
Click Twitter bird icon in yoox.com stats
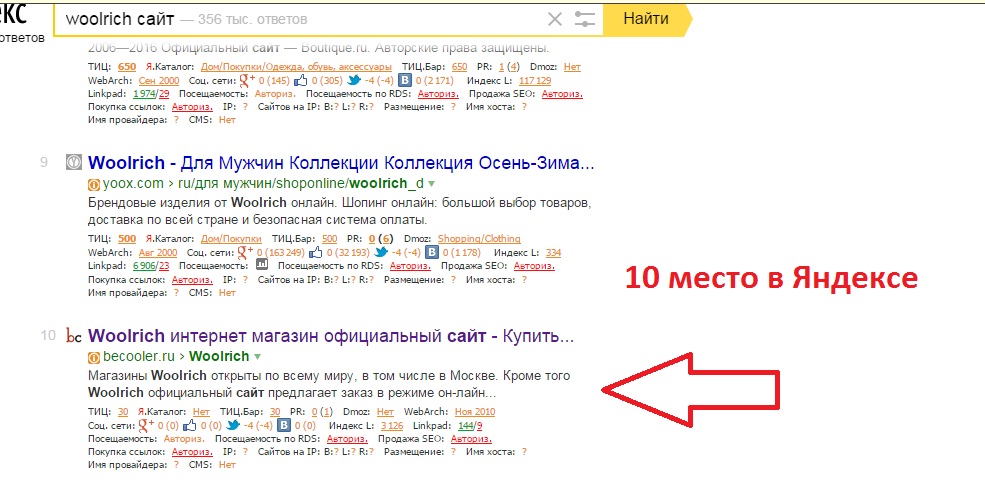[x=381, y=252]
